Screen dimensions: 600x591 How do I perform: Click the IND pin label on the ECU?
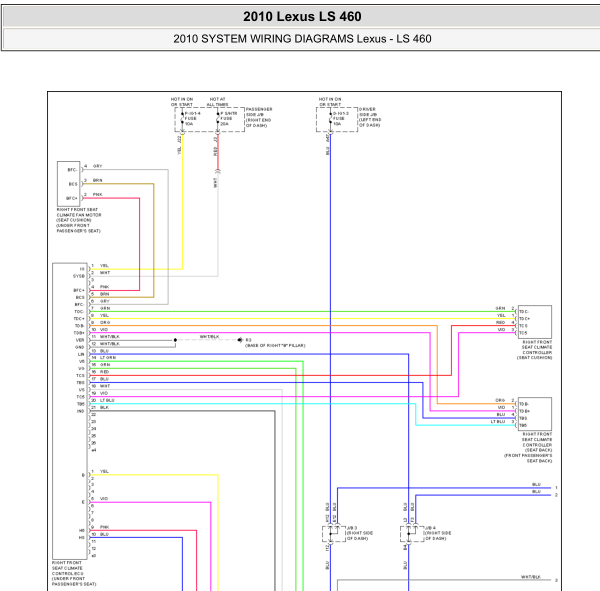coord(80,411)
